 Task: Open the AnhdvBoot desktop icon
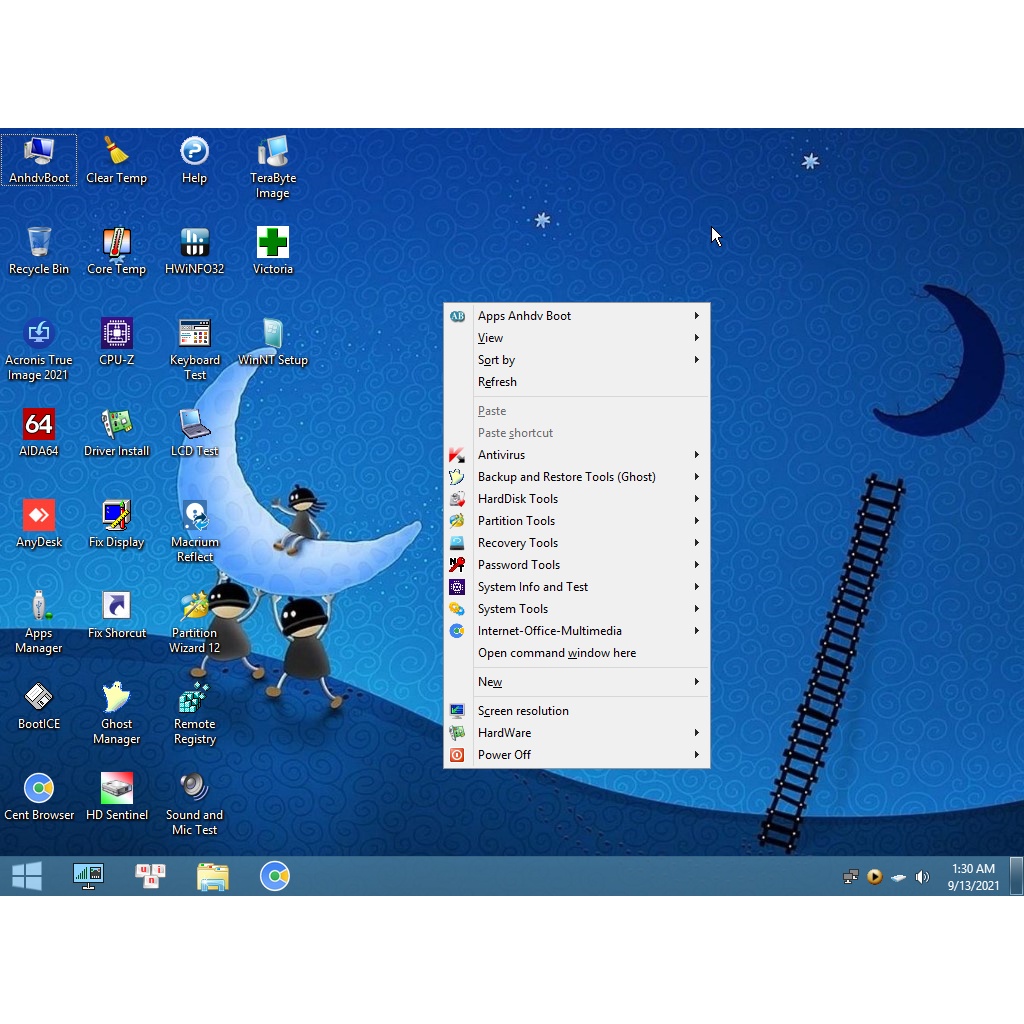(39, 160)
